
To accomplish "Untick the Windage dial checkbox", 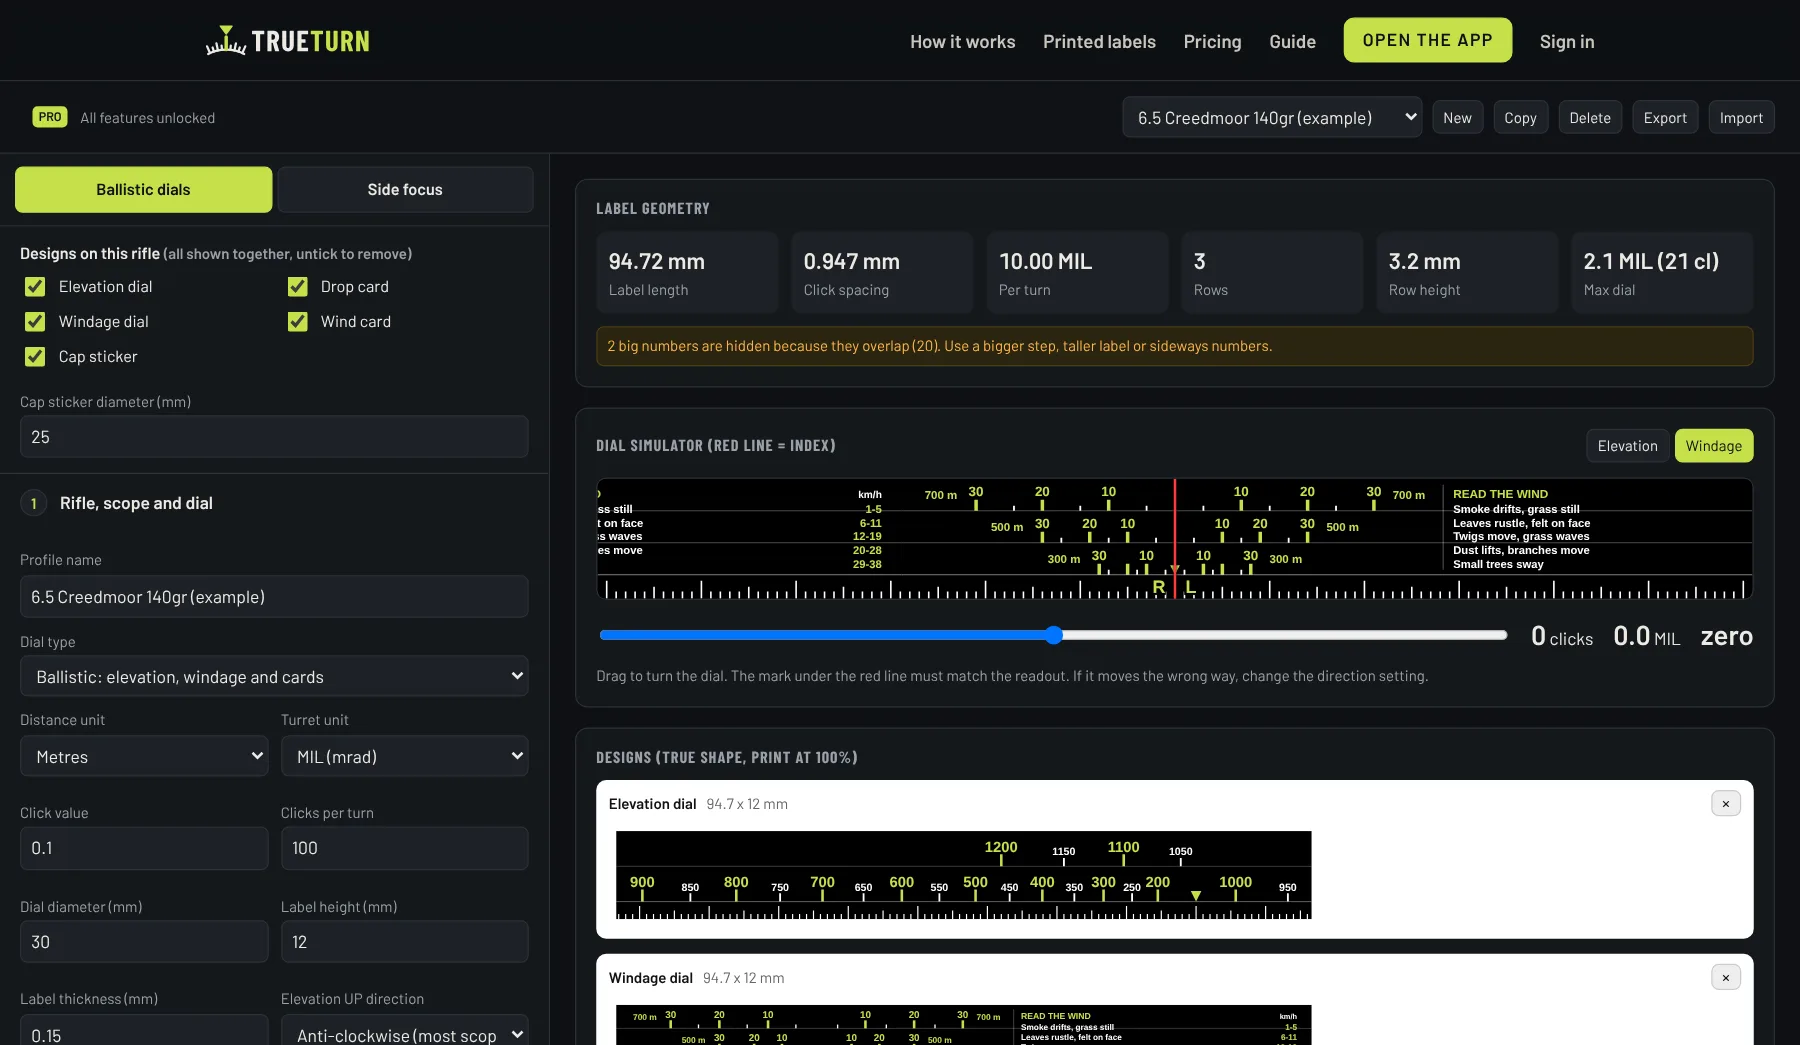I will [x=35, y=322].
